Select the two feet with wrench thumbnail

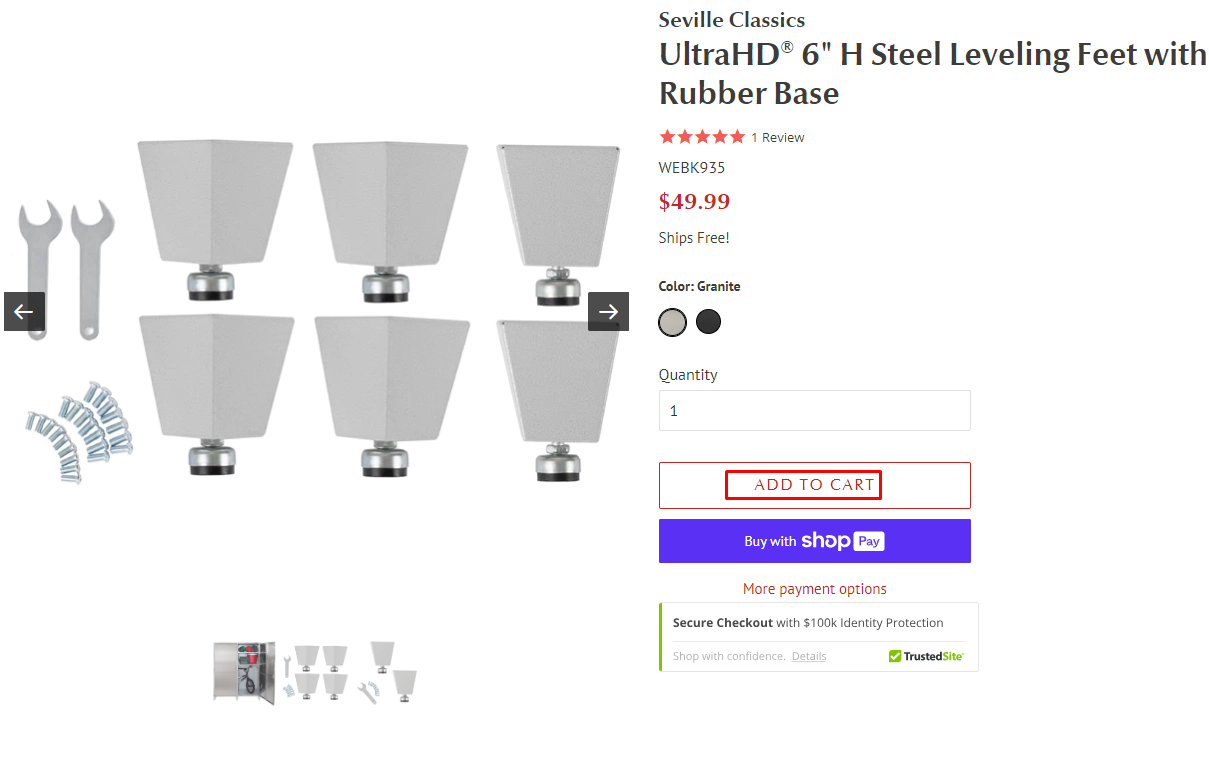[390, 671]
